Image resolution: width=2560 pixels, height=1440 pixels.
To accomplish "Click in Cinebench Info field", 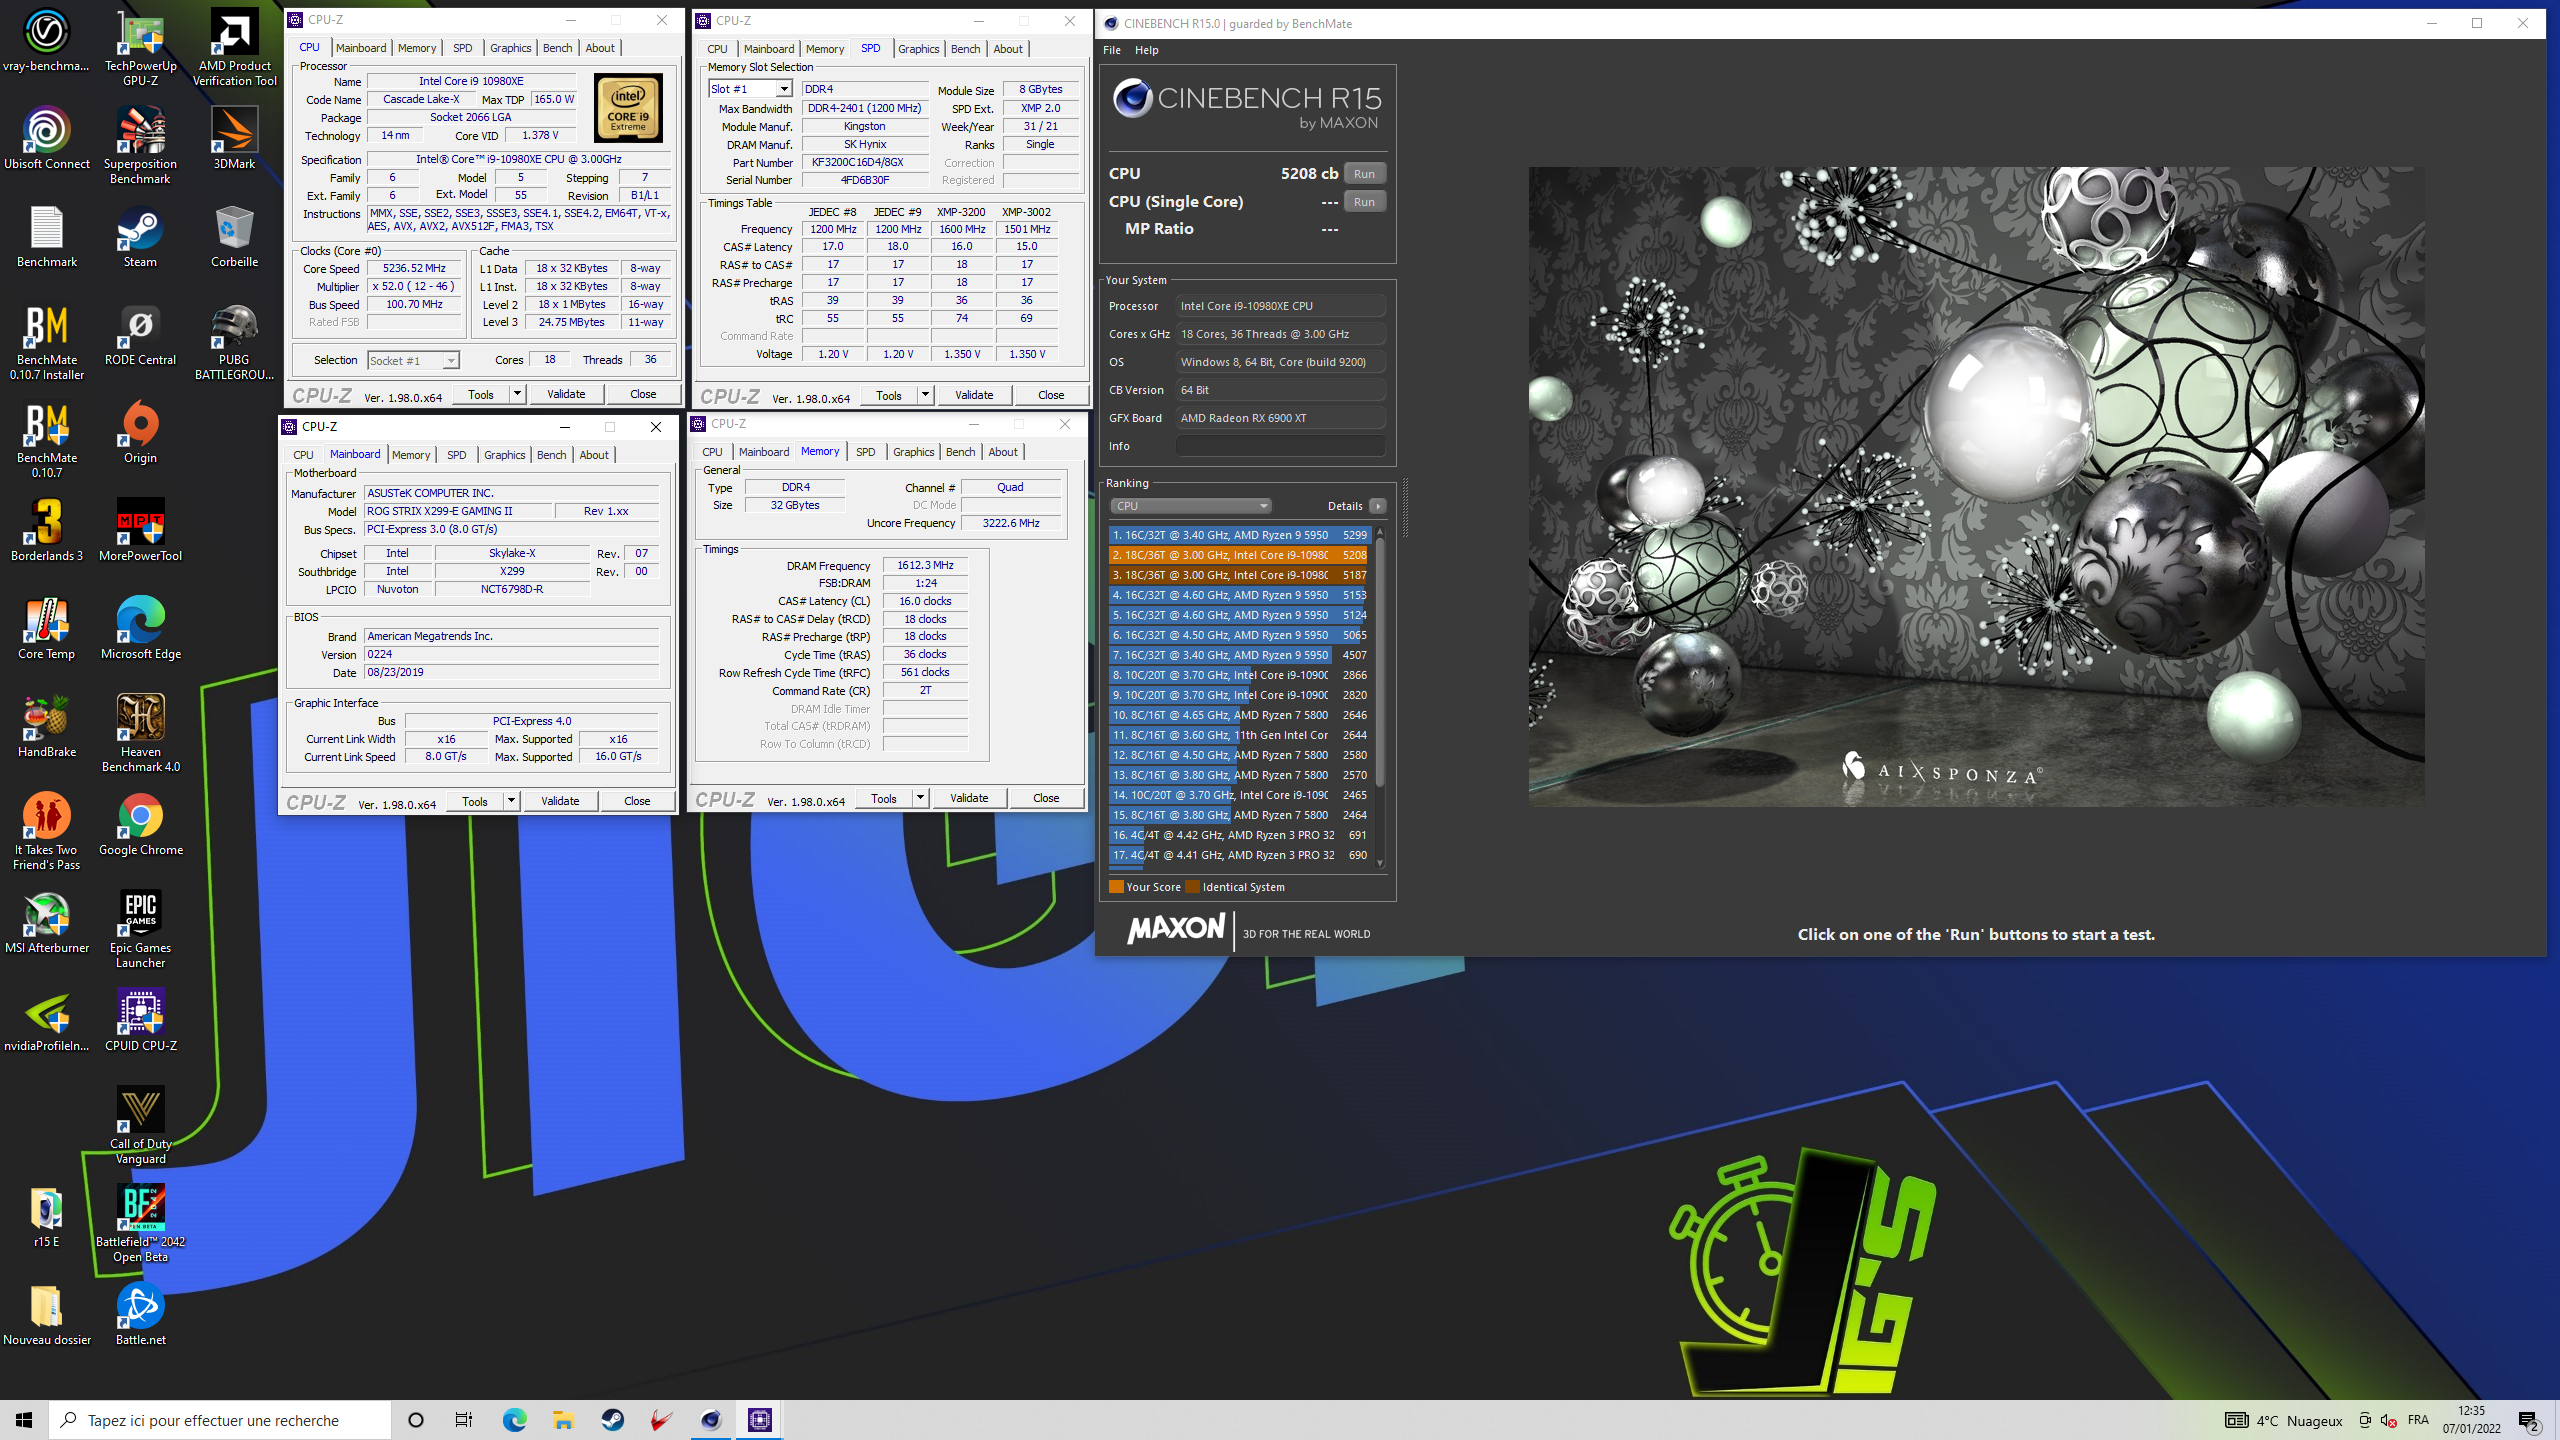I will point(1280,446).
